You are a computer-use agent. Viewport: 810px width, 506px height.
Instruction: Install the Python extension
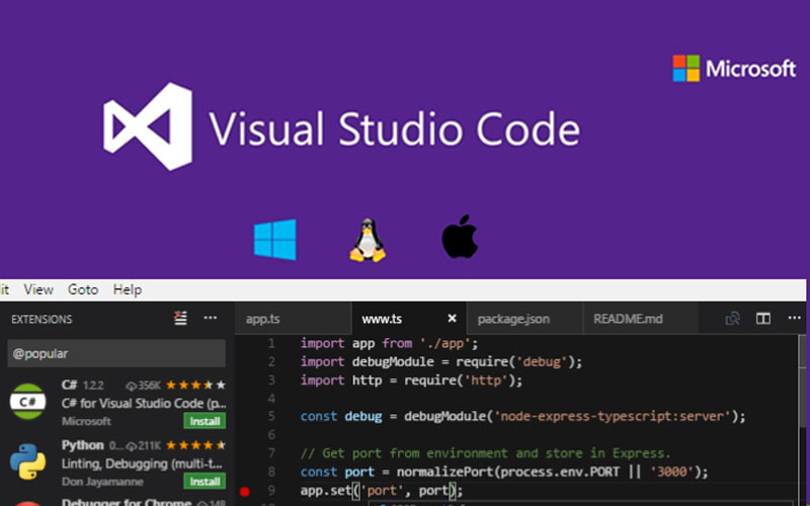pos(205,481)
